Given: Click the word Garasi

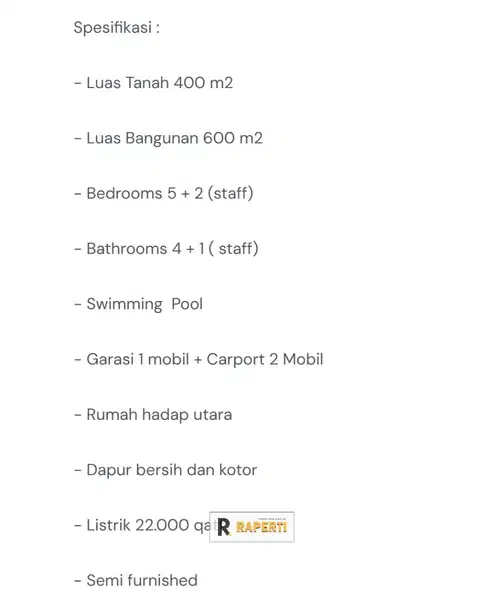Looking at the screenshot, I should click(x=110, y=359).
